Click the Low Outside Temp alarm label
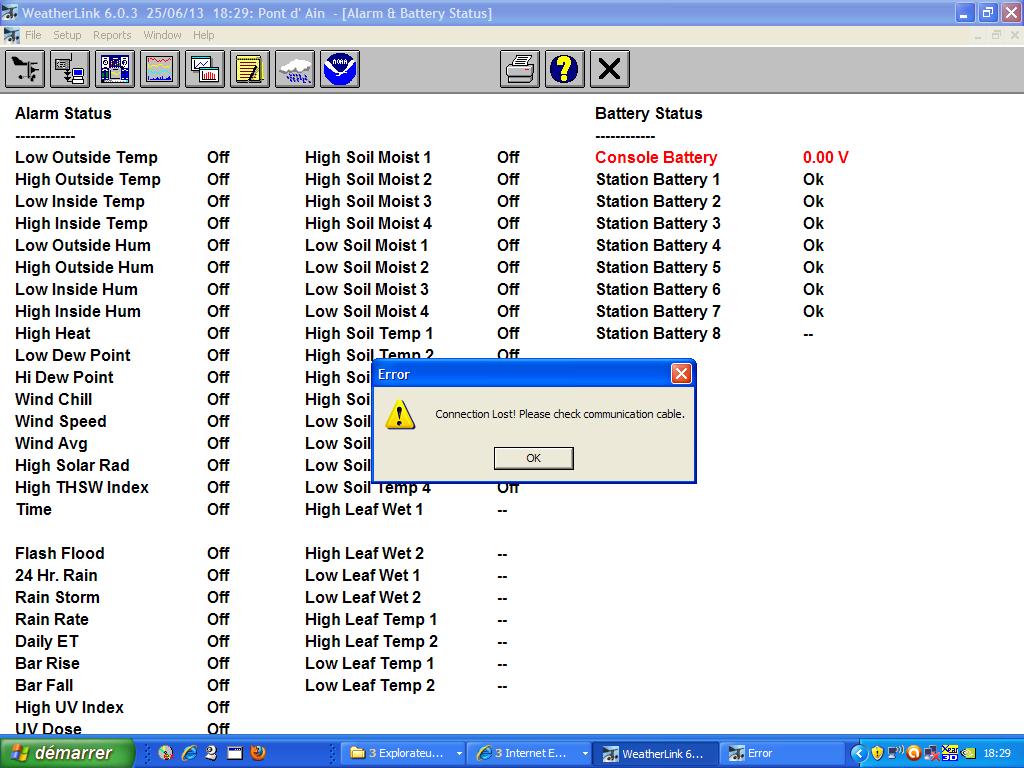Image resolution: width=1024 pixels, height=768 pixels. (86, 157)
